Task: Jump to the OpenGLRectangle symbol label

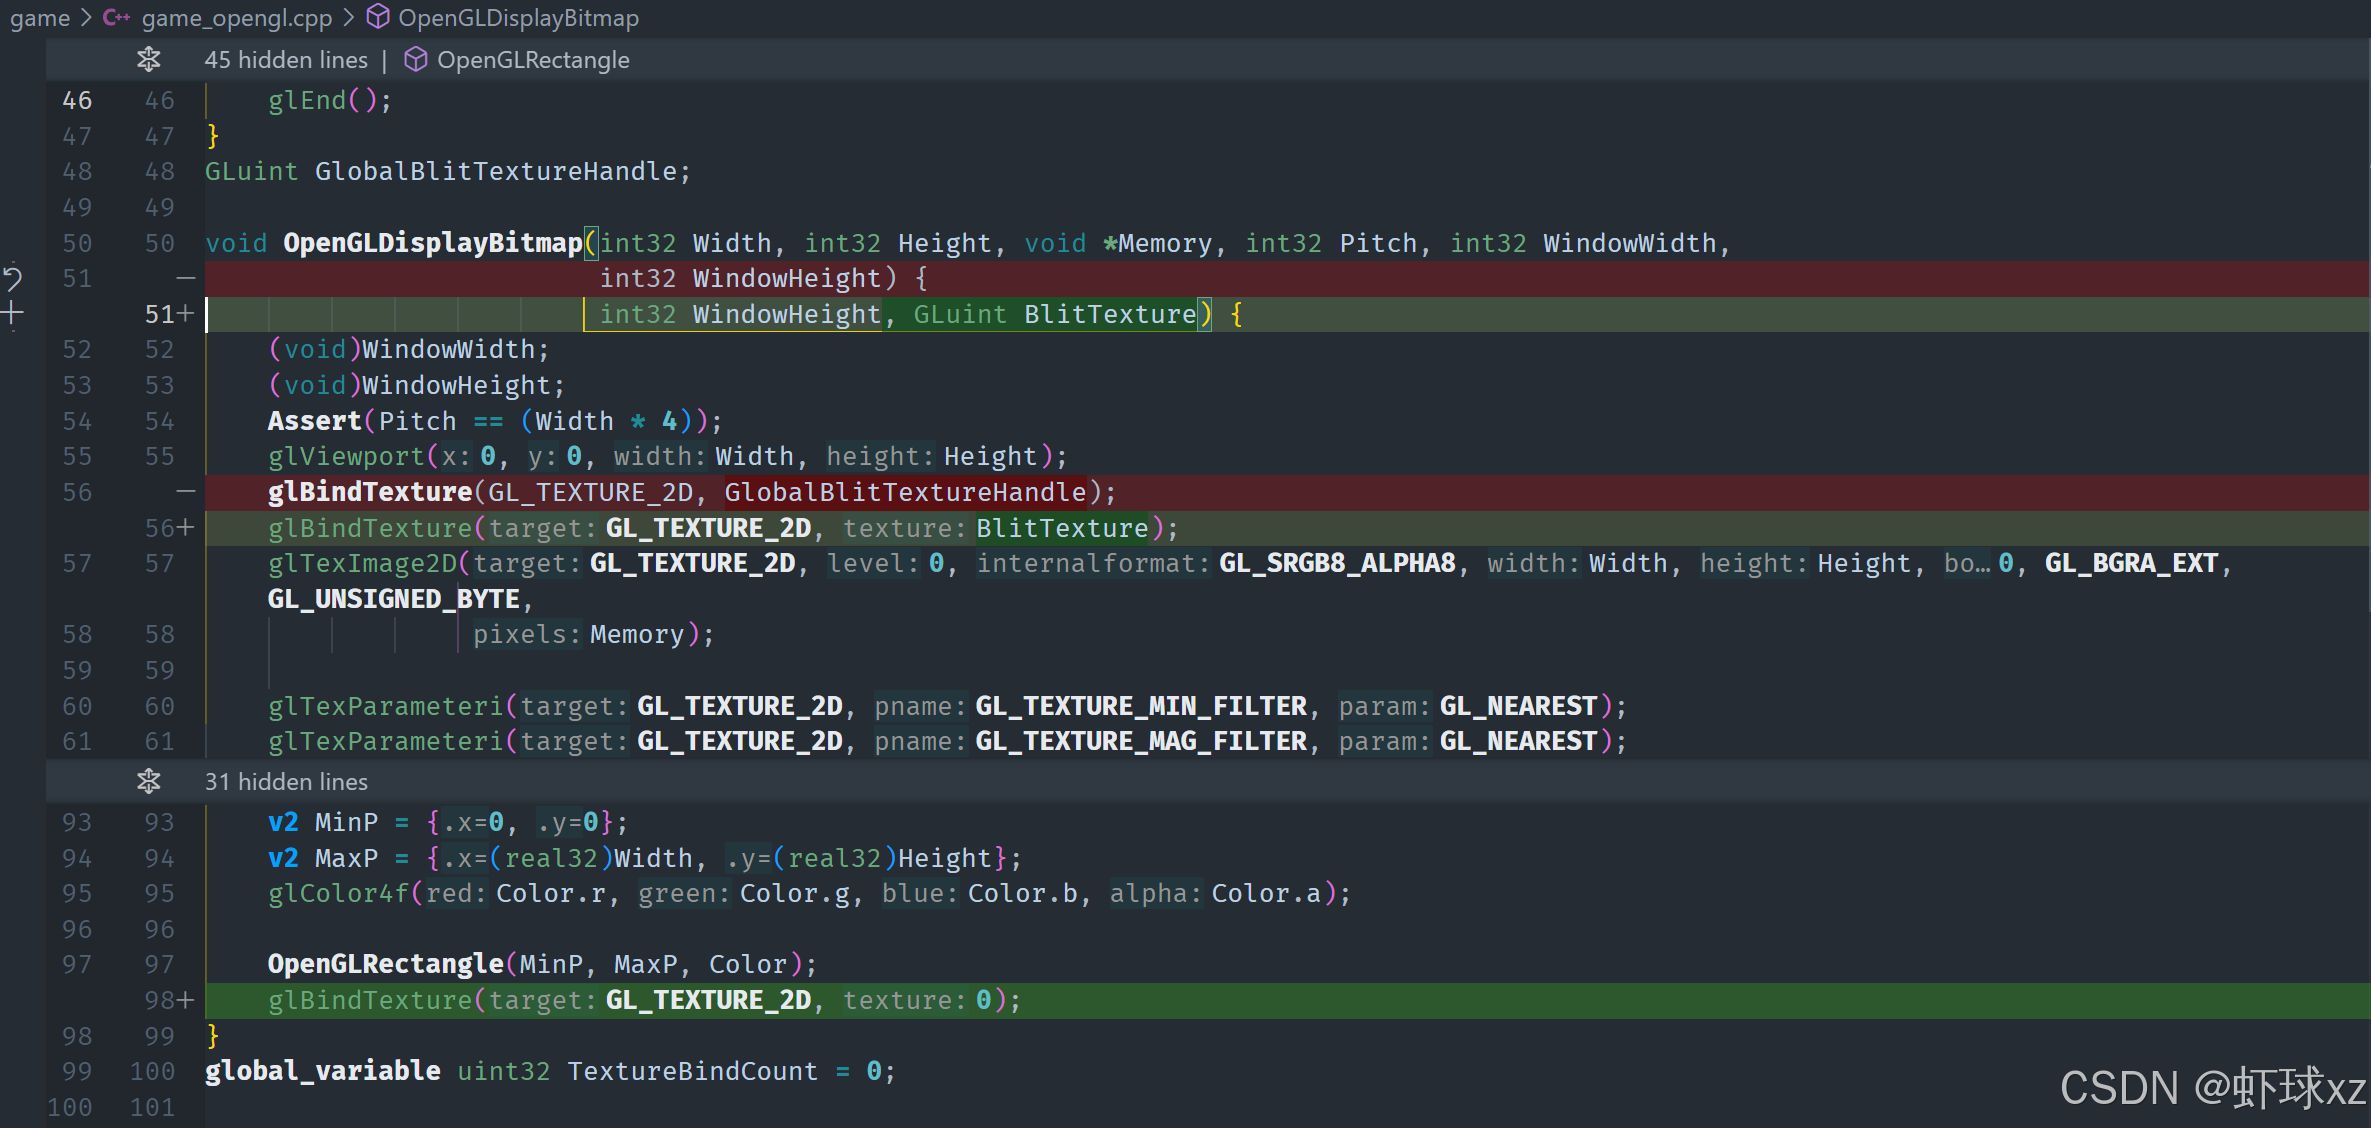Action: coord(533,60)
